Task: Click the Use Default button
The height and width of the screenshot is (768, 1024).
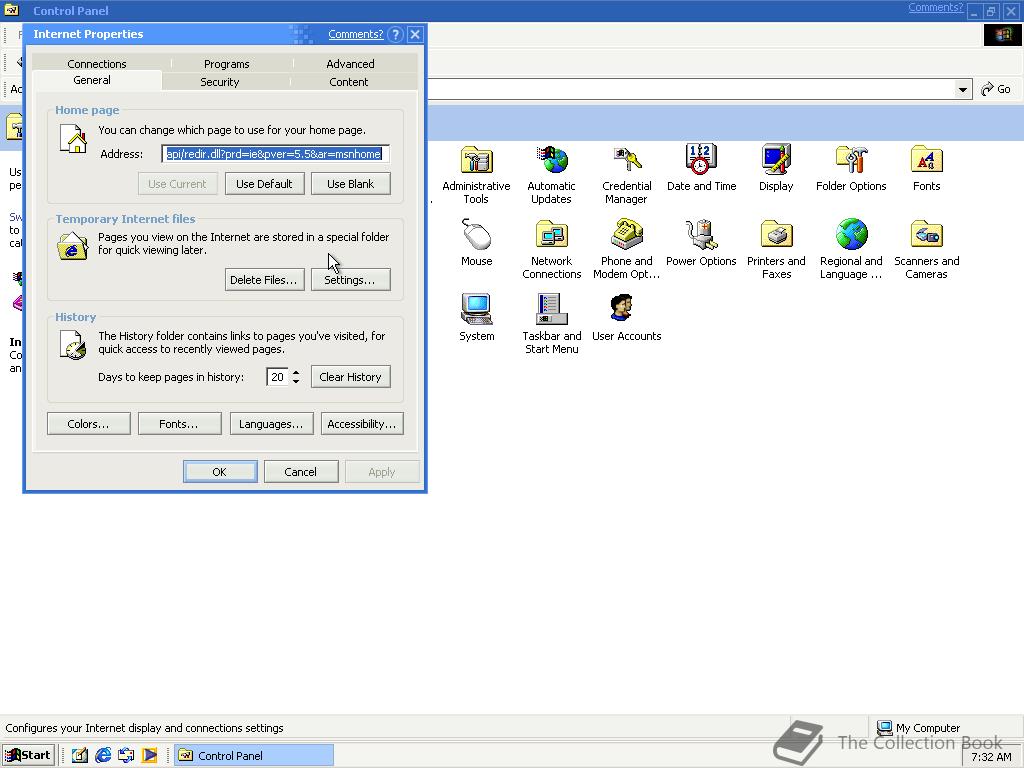Action: coord(264,184)
